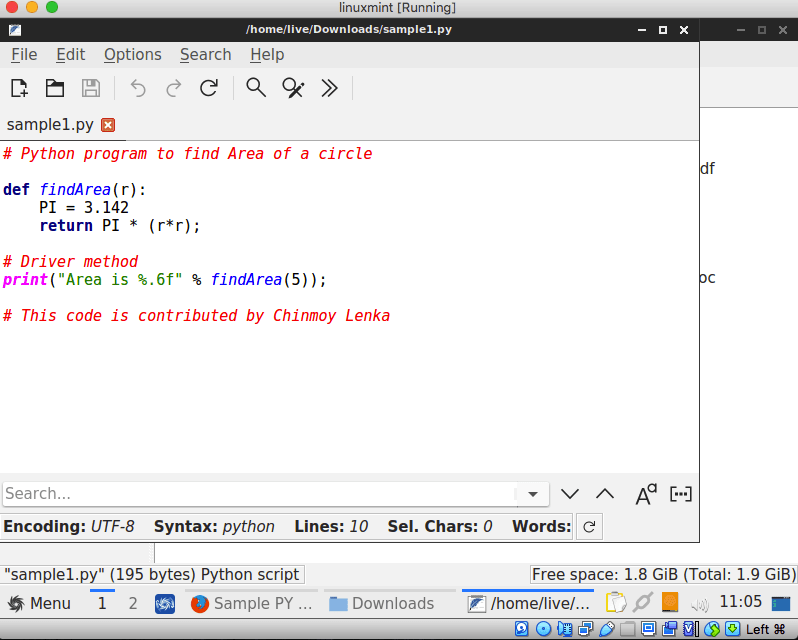Click the print("Area is %.6f") line

[x=164, y=280]
